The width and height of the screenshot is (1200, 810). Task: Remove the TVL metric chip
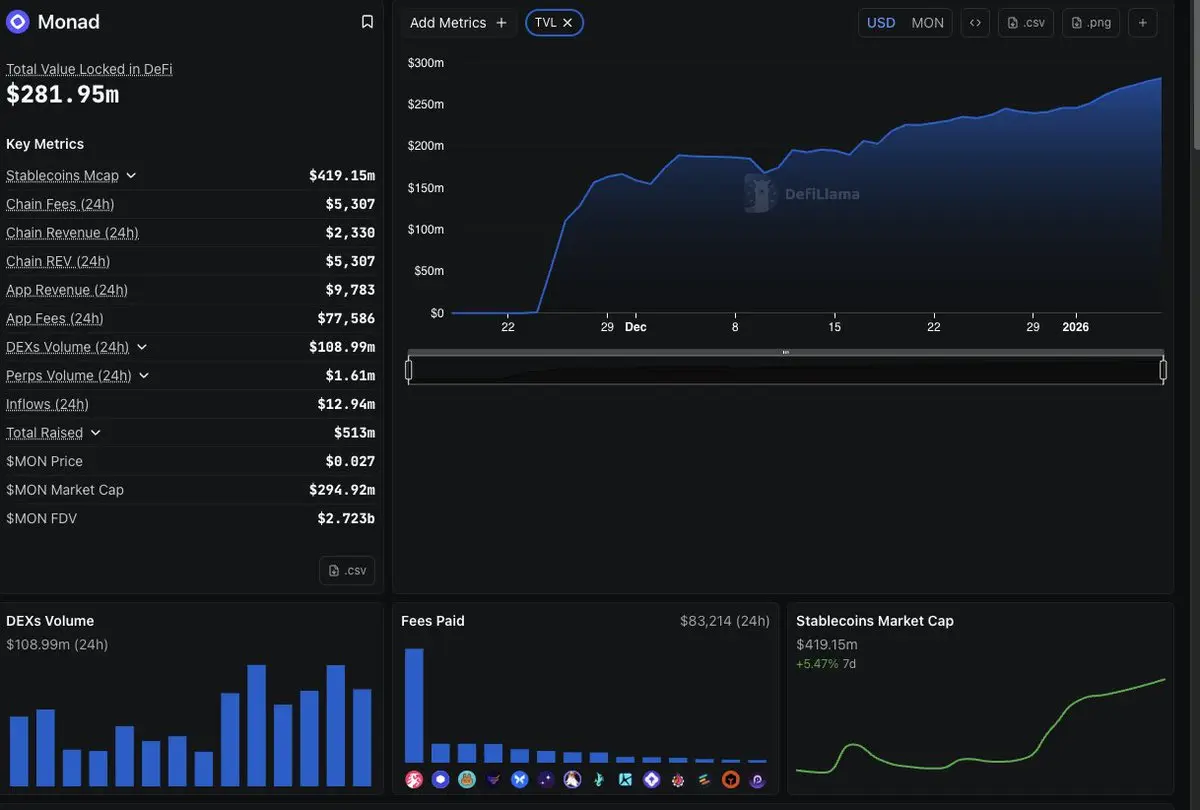[x=568, y=22]
